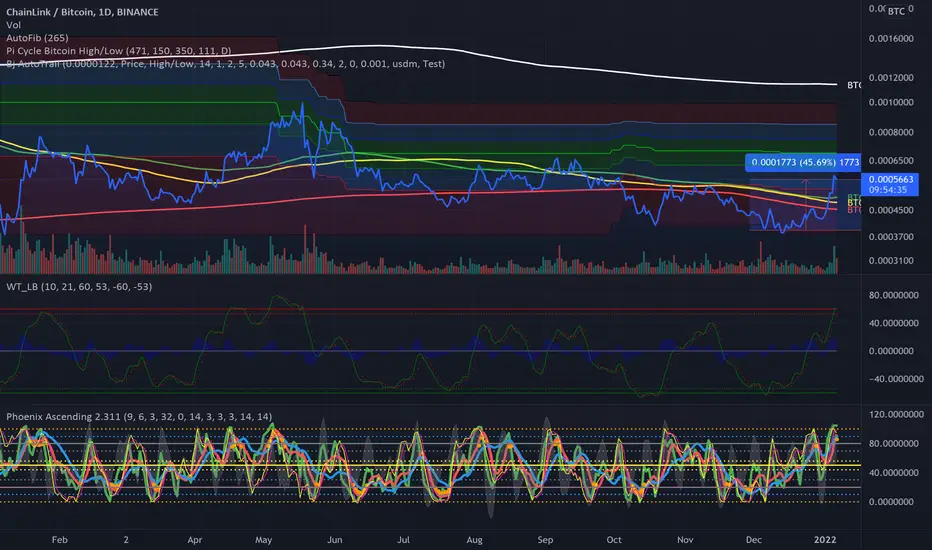Image resolution: width=932 pixels, height=550 pixels.
Task: Select Dec on the time axis
Action: tap(754, 540)
